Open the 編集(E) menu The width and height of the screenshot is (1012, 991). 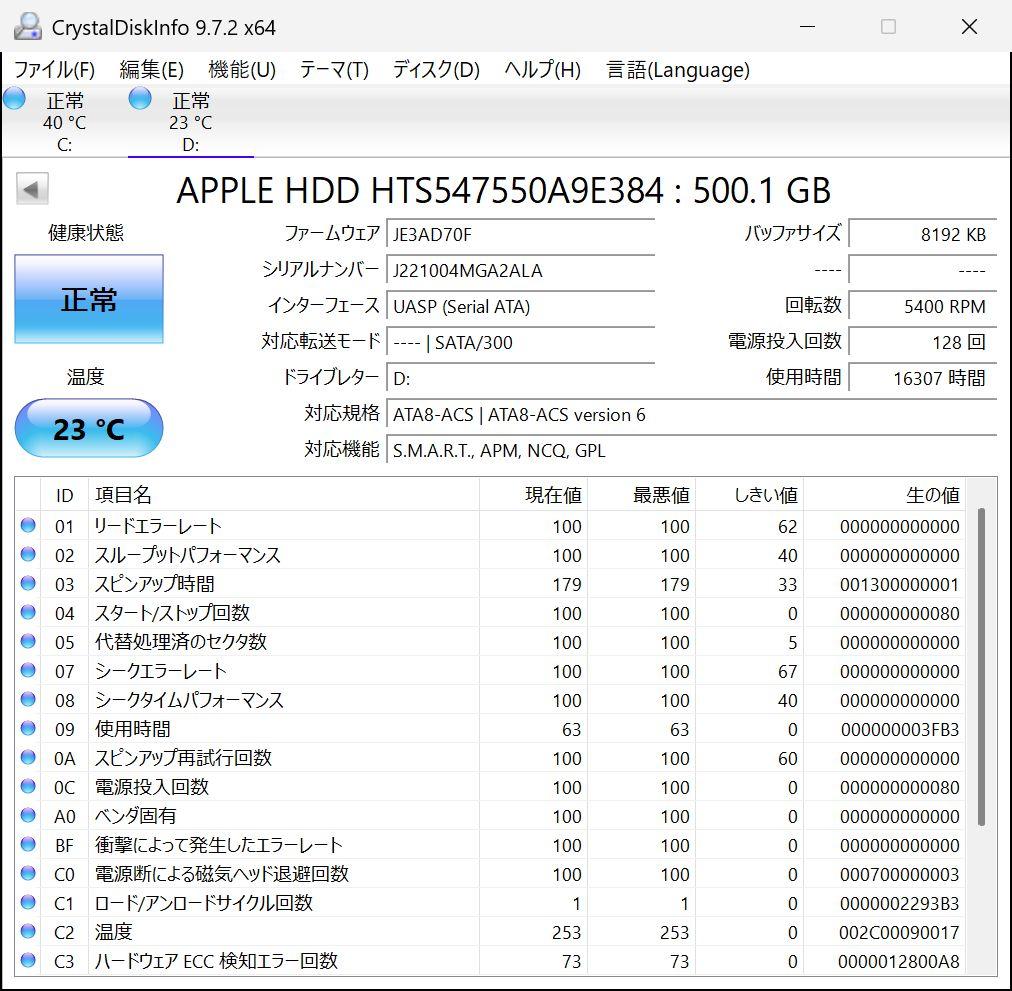coord(152,69)
